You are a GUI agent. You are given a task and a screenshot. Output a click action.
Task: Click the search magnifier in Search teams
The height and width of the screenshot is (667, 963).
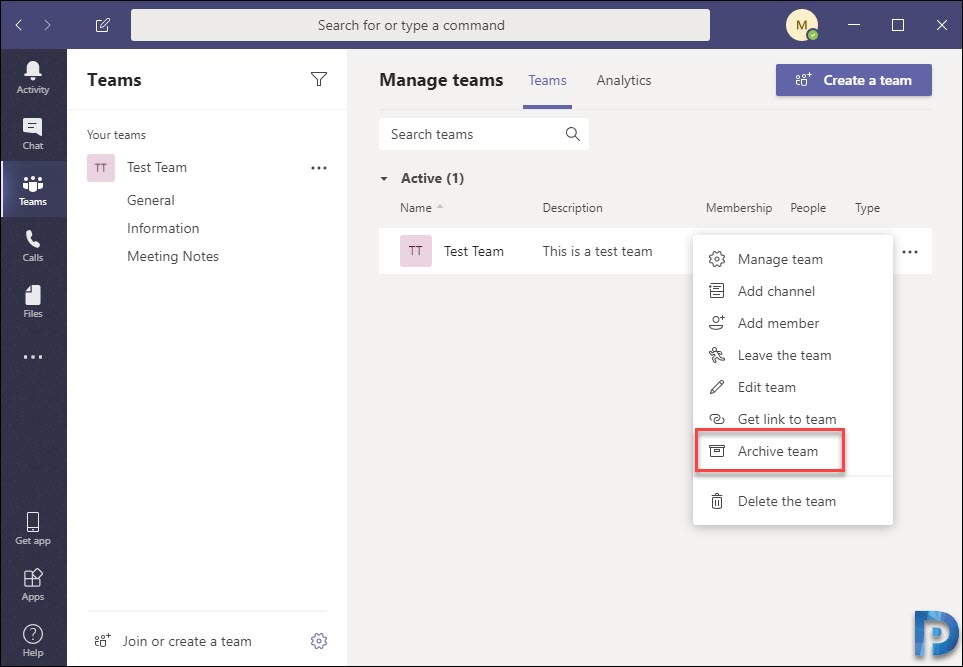tap(572, 134)
